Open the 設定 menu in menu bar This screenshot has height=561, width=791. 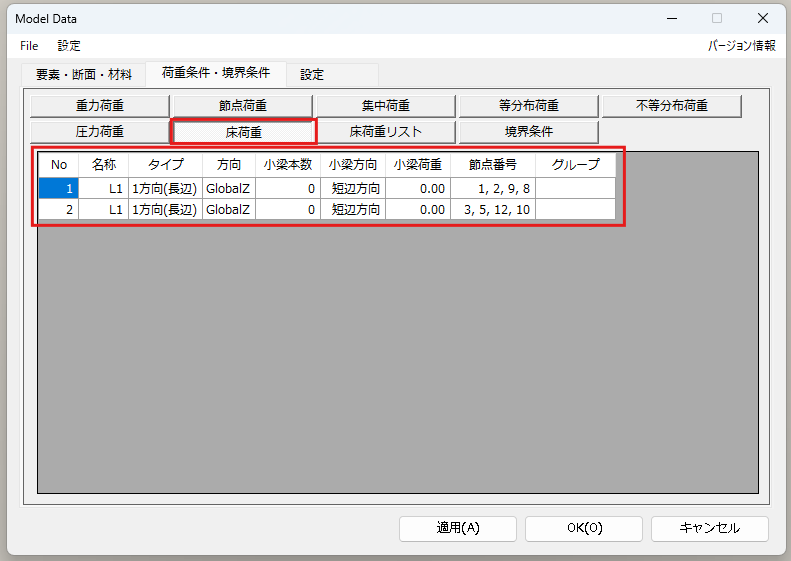69,46
